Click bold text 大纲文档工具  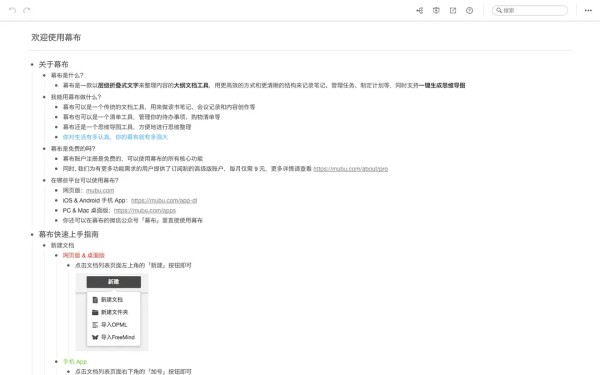191,85
